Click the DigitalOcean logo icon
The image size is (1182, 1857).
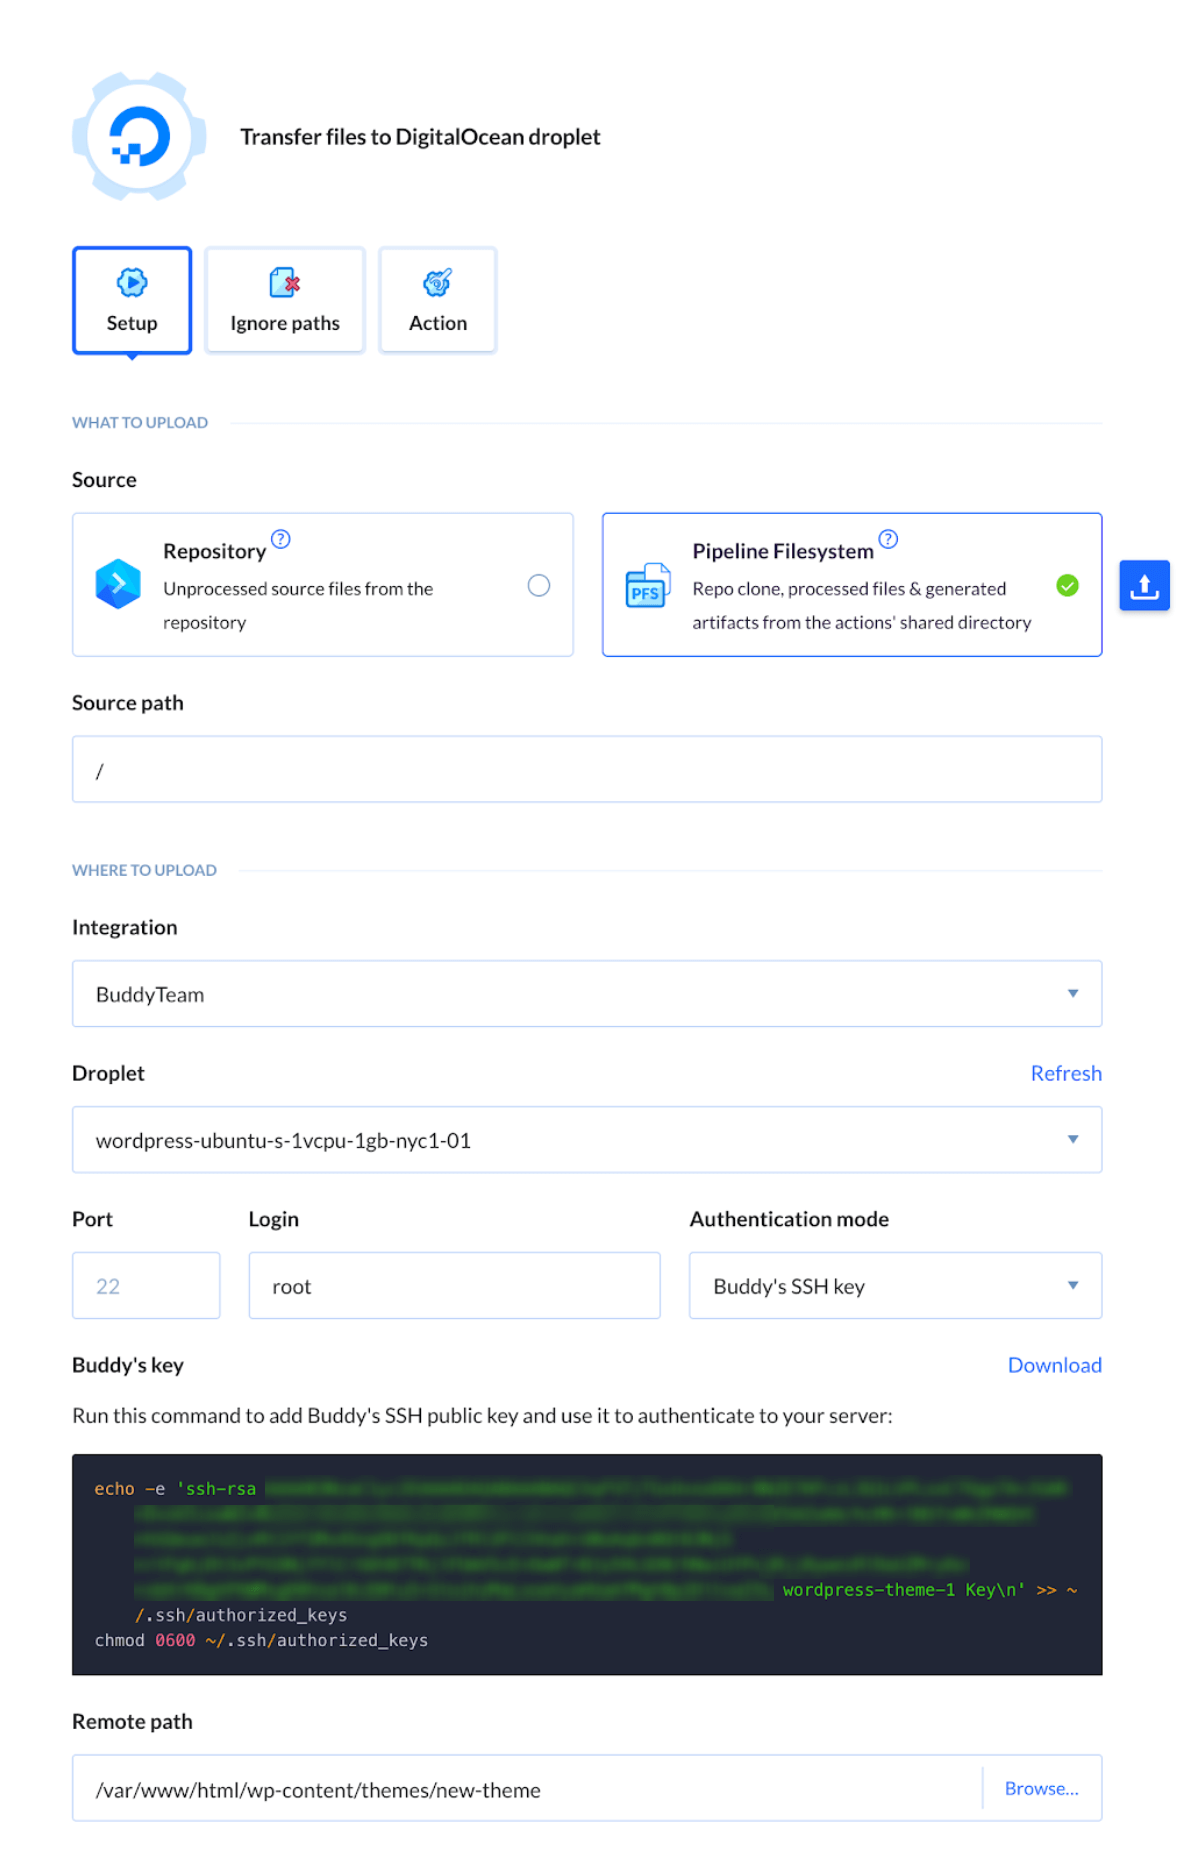(139, 137)
